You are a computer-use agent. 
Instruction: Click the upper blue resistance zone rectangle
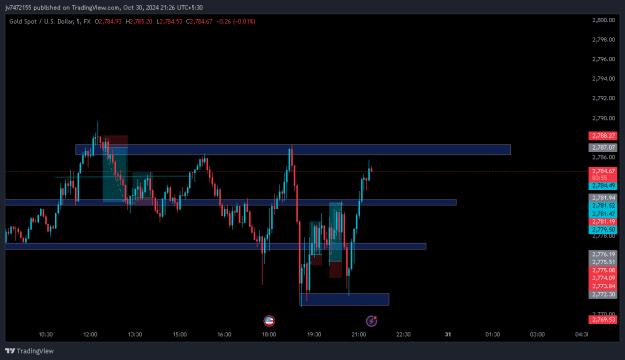tap(293, 150)
